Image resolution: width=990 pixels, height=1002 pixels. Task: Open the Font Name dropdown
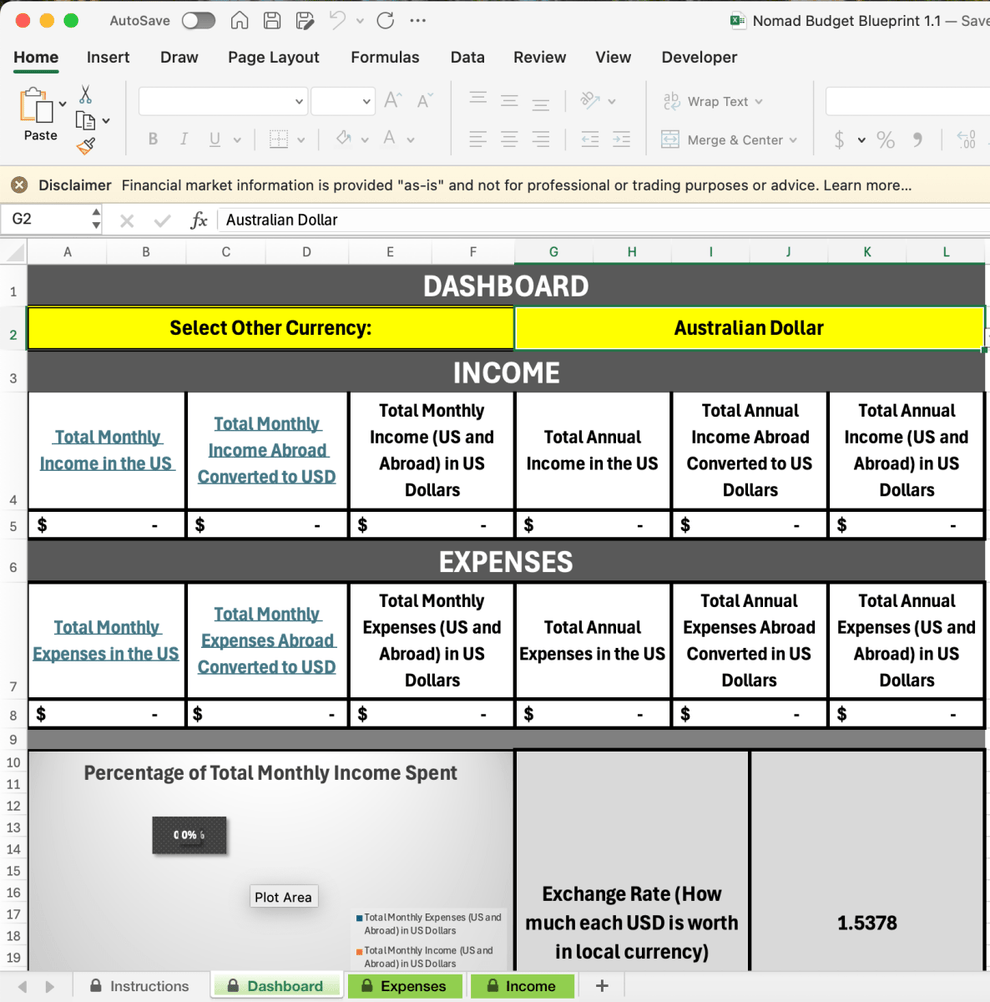(x=297, y=102)
